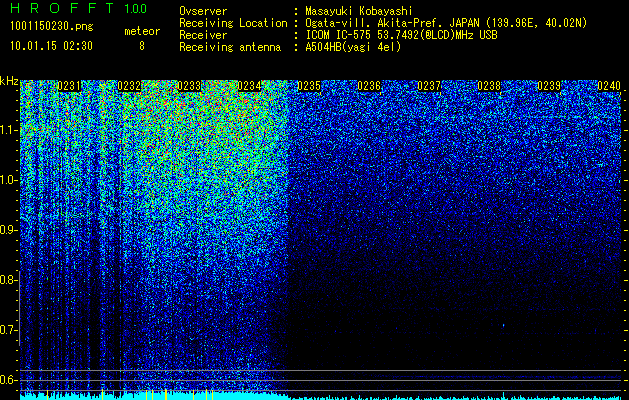629x400 pixels.
Task: Click the cyan signal level bar at bottom
Action: pyautogui.click(x=320, y=396)
